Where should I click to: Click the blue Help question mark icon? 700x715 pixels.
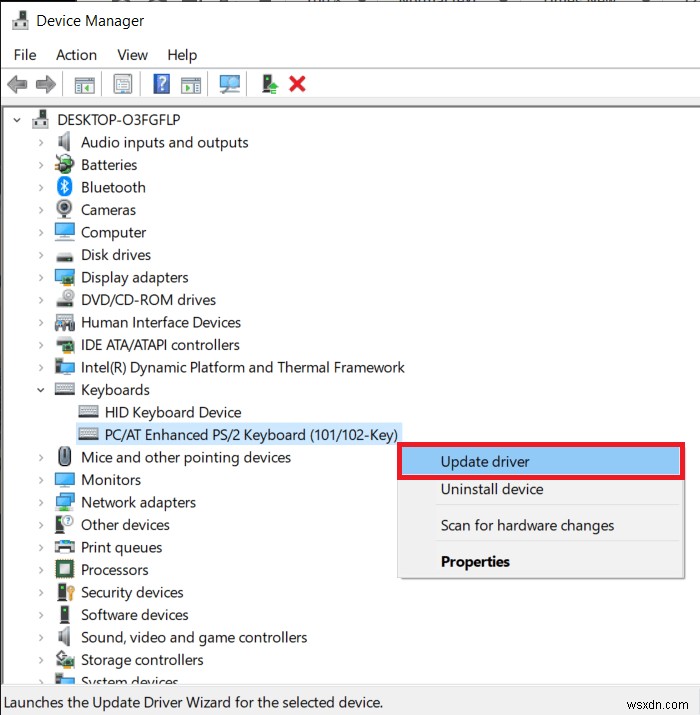tap(161, 84)
